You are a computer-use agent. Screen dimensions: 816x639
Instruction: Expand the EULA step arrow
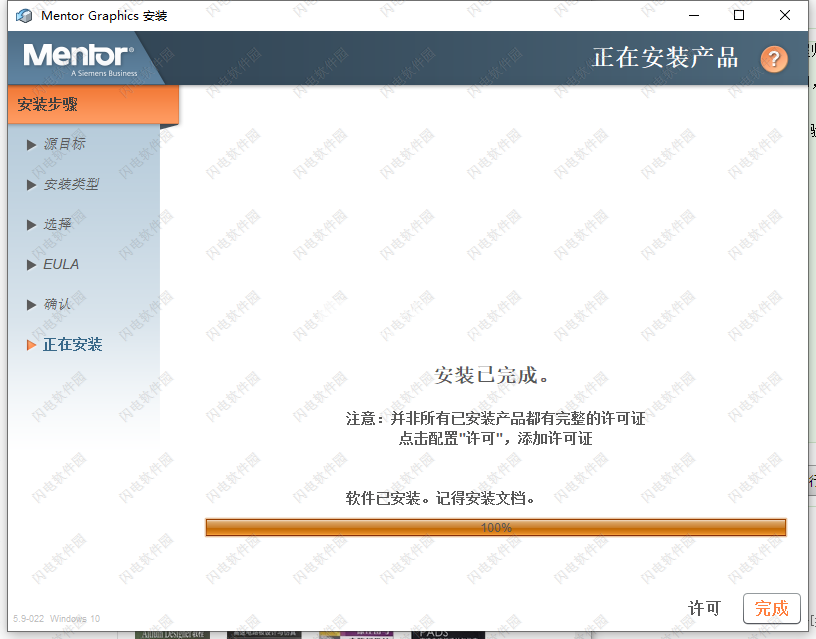pos(31,265)
